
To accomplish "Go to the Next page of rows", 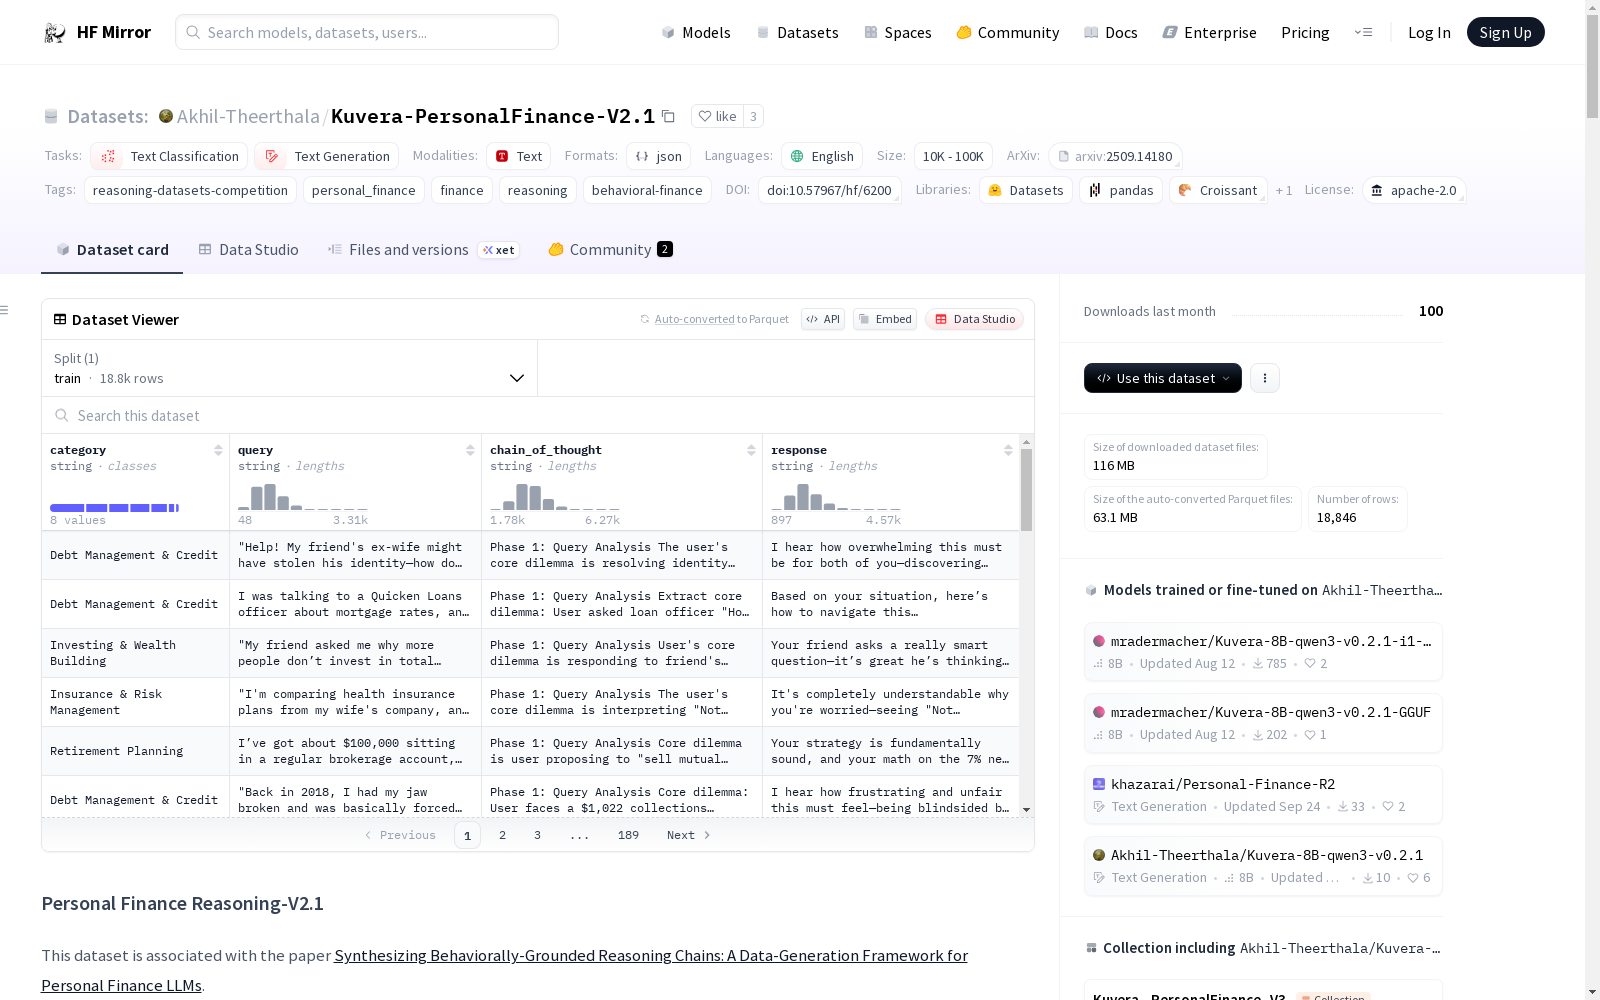I will (x=688, y=835).
